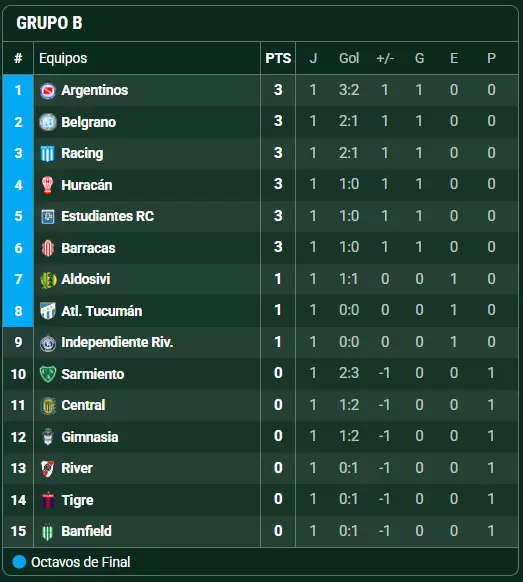Viewport: 523px width, 582px height.
Task: Click the Equipos column header
Action: pos(63,58)
